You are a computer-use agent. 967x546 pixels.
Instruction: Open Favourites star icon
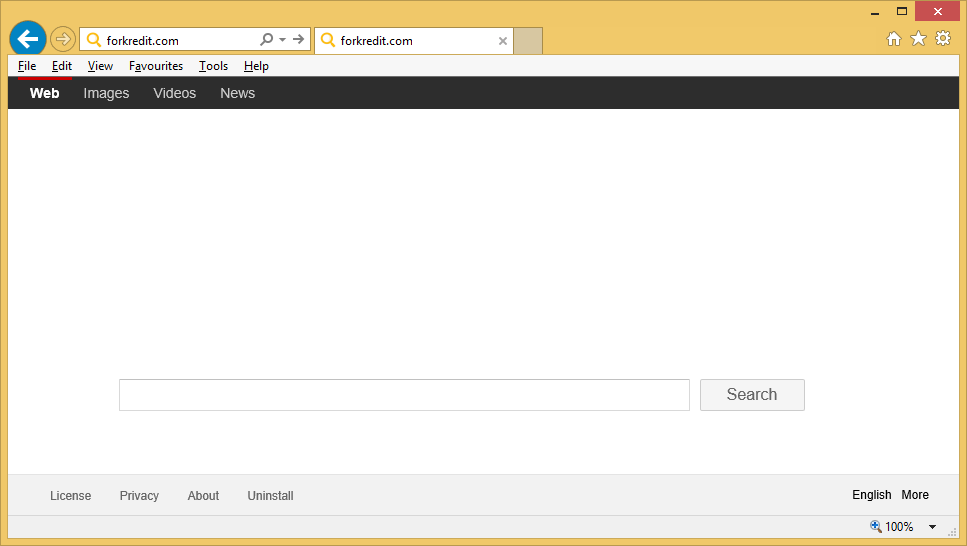pos(918,39)
